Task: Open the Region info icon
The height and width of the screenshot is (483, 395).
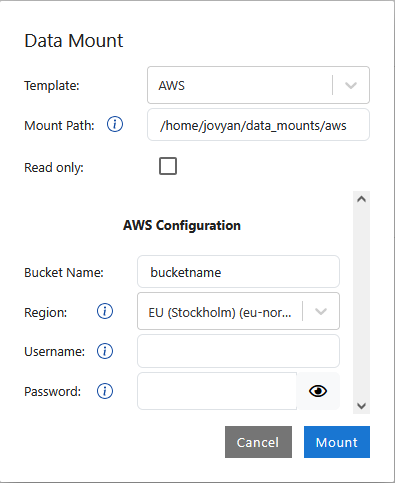Action: 105,311
